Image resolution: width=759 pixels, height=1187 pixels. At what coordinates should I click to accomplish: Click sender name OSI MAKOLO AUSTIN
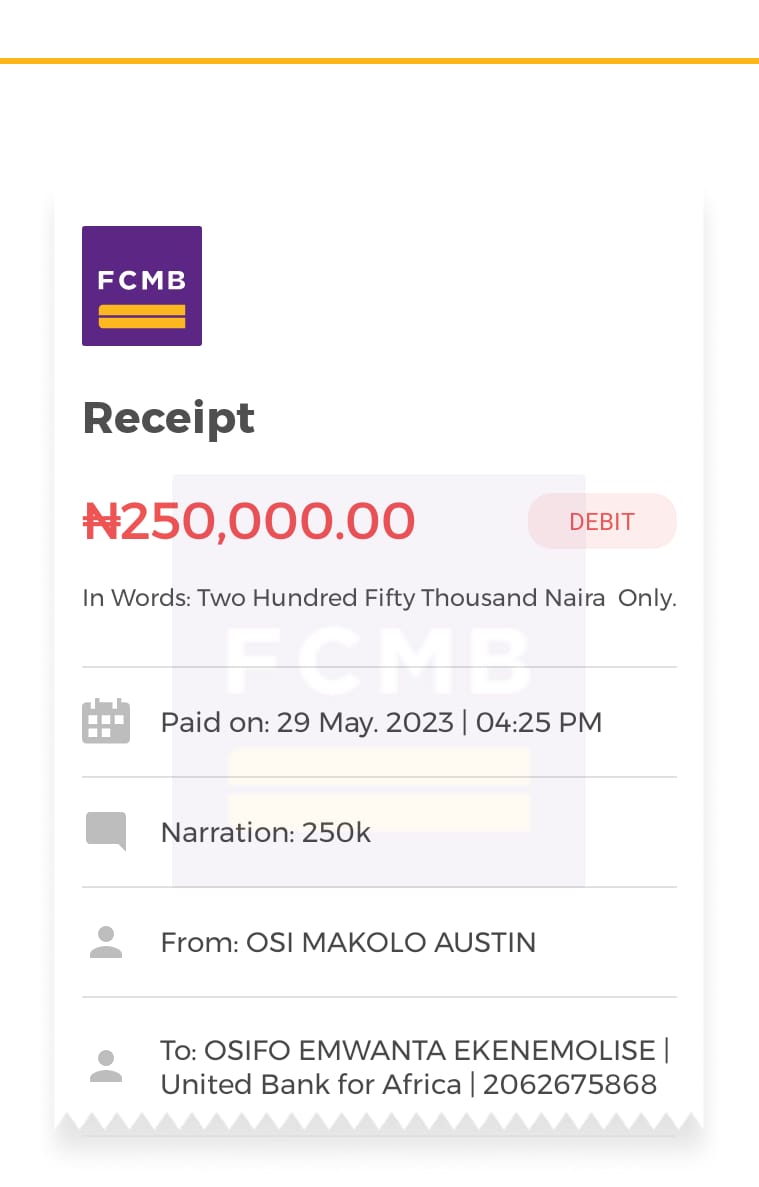point(391,942)
